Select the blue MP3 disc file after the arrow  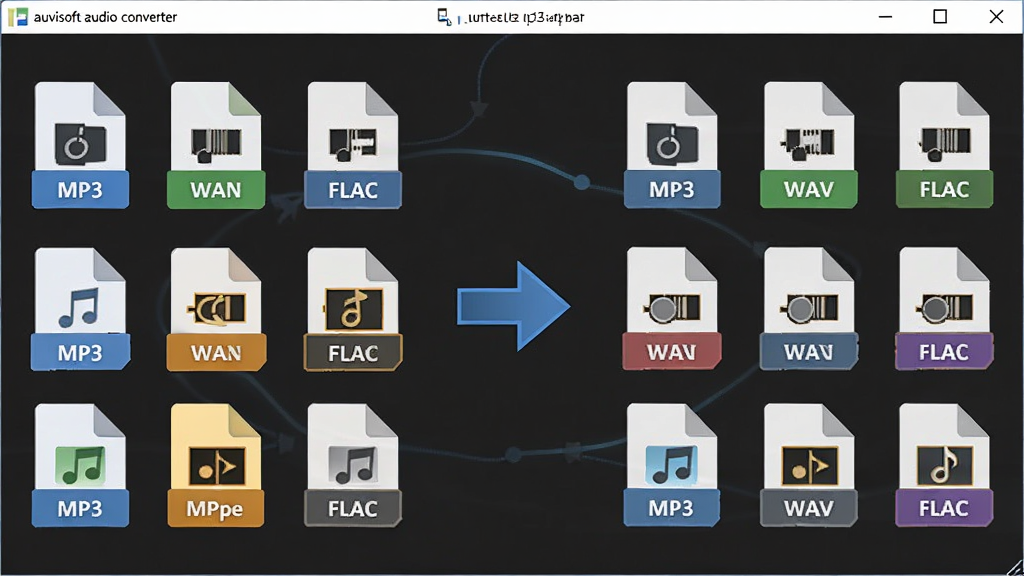tap(672, 145)
